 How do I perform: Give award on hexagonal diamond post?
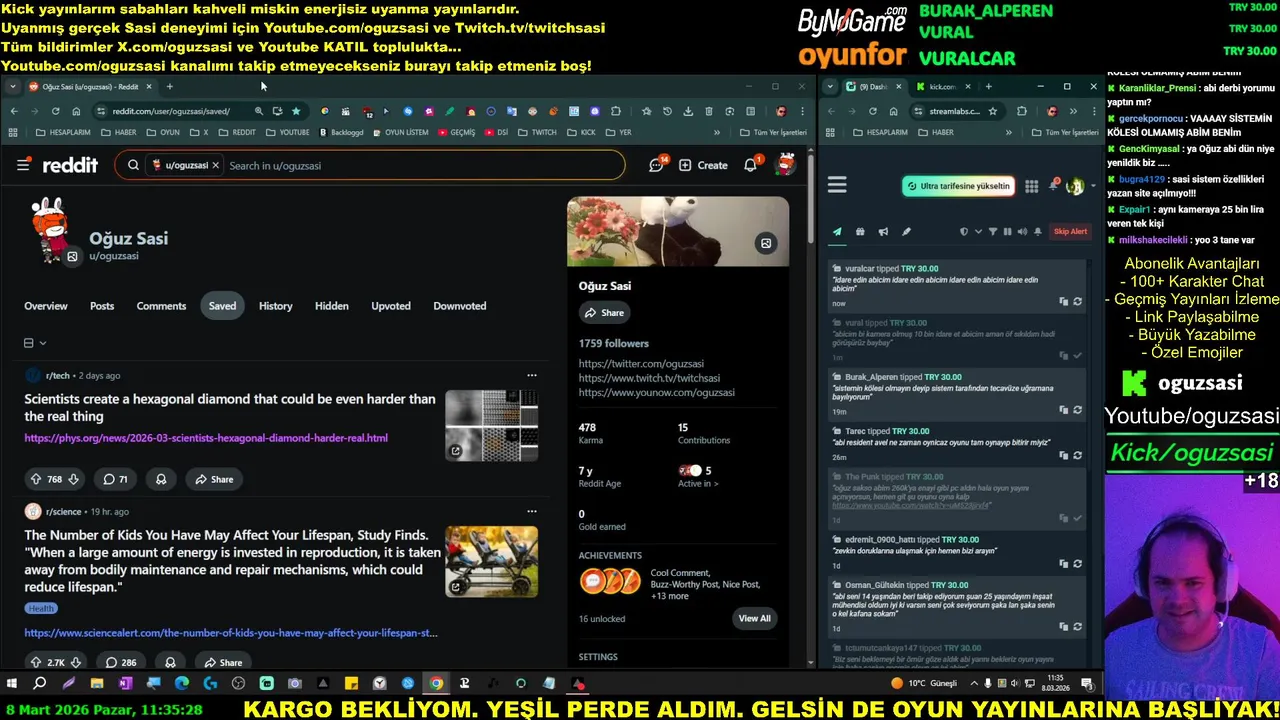[x=161, y=479]
